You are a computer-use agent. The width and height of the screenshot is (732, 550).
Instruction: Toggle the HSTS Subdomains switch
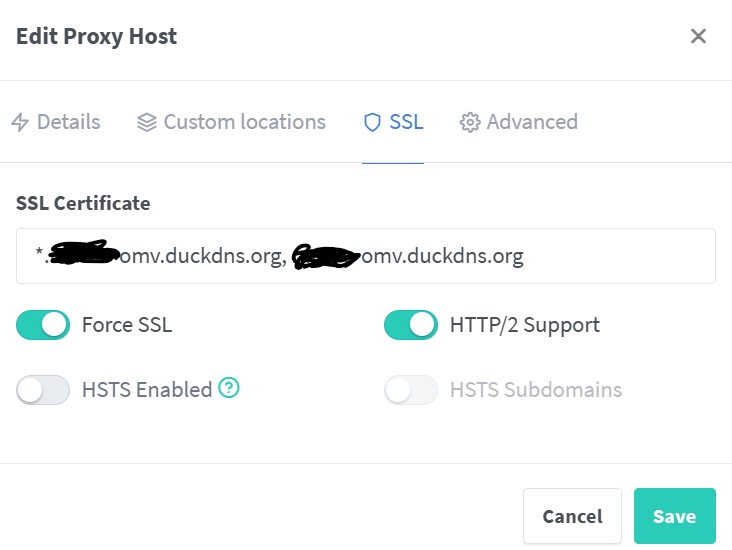point(411,390)
